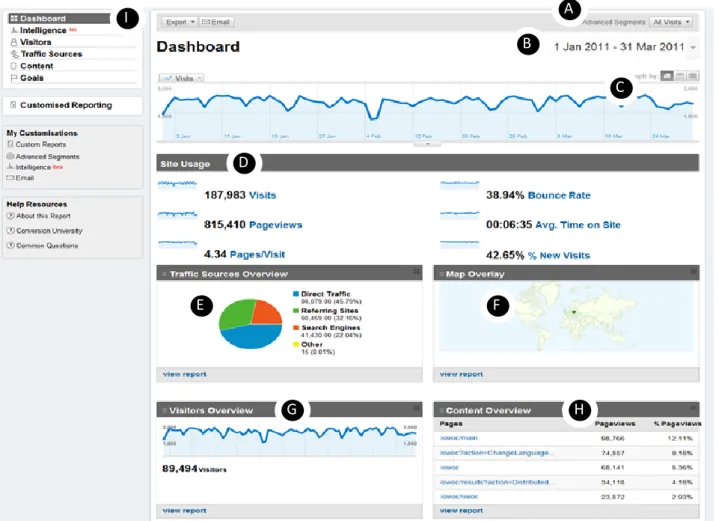Screen dimensions: 716x521
Task: Open the date range picker arrow
Action: point(693,47)
